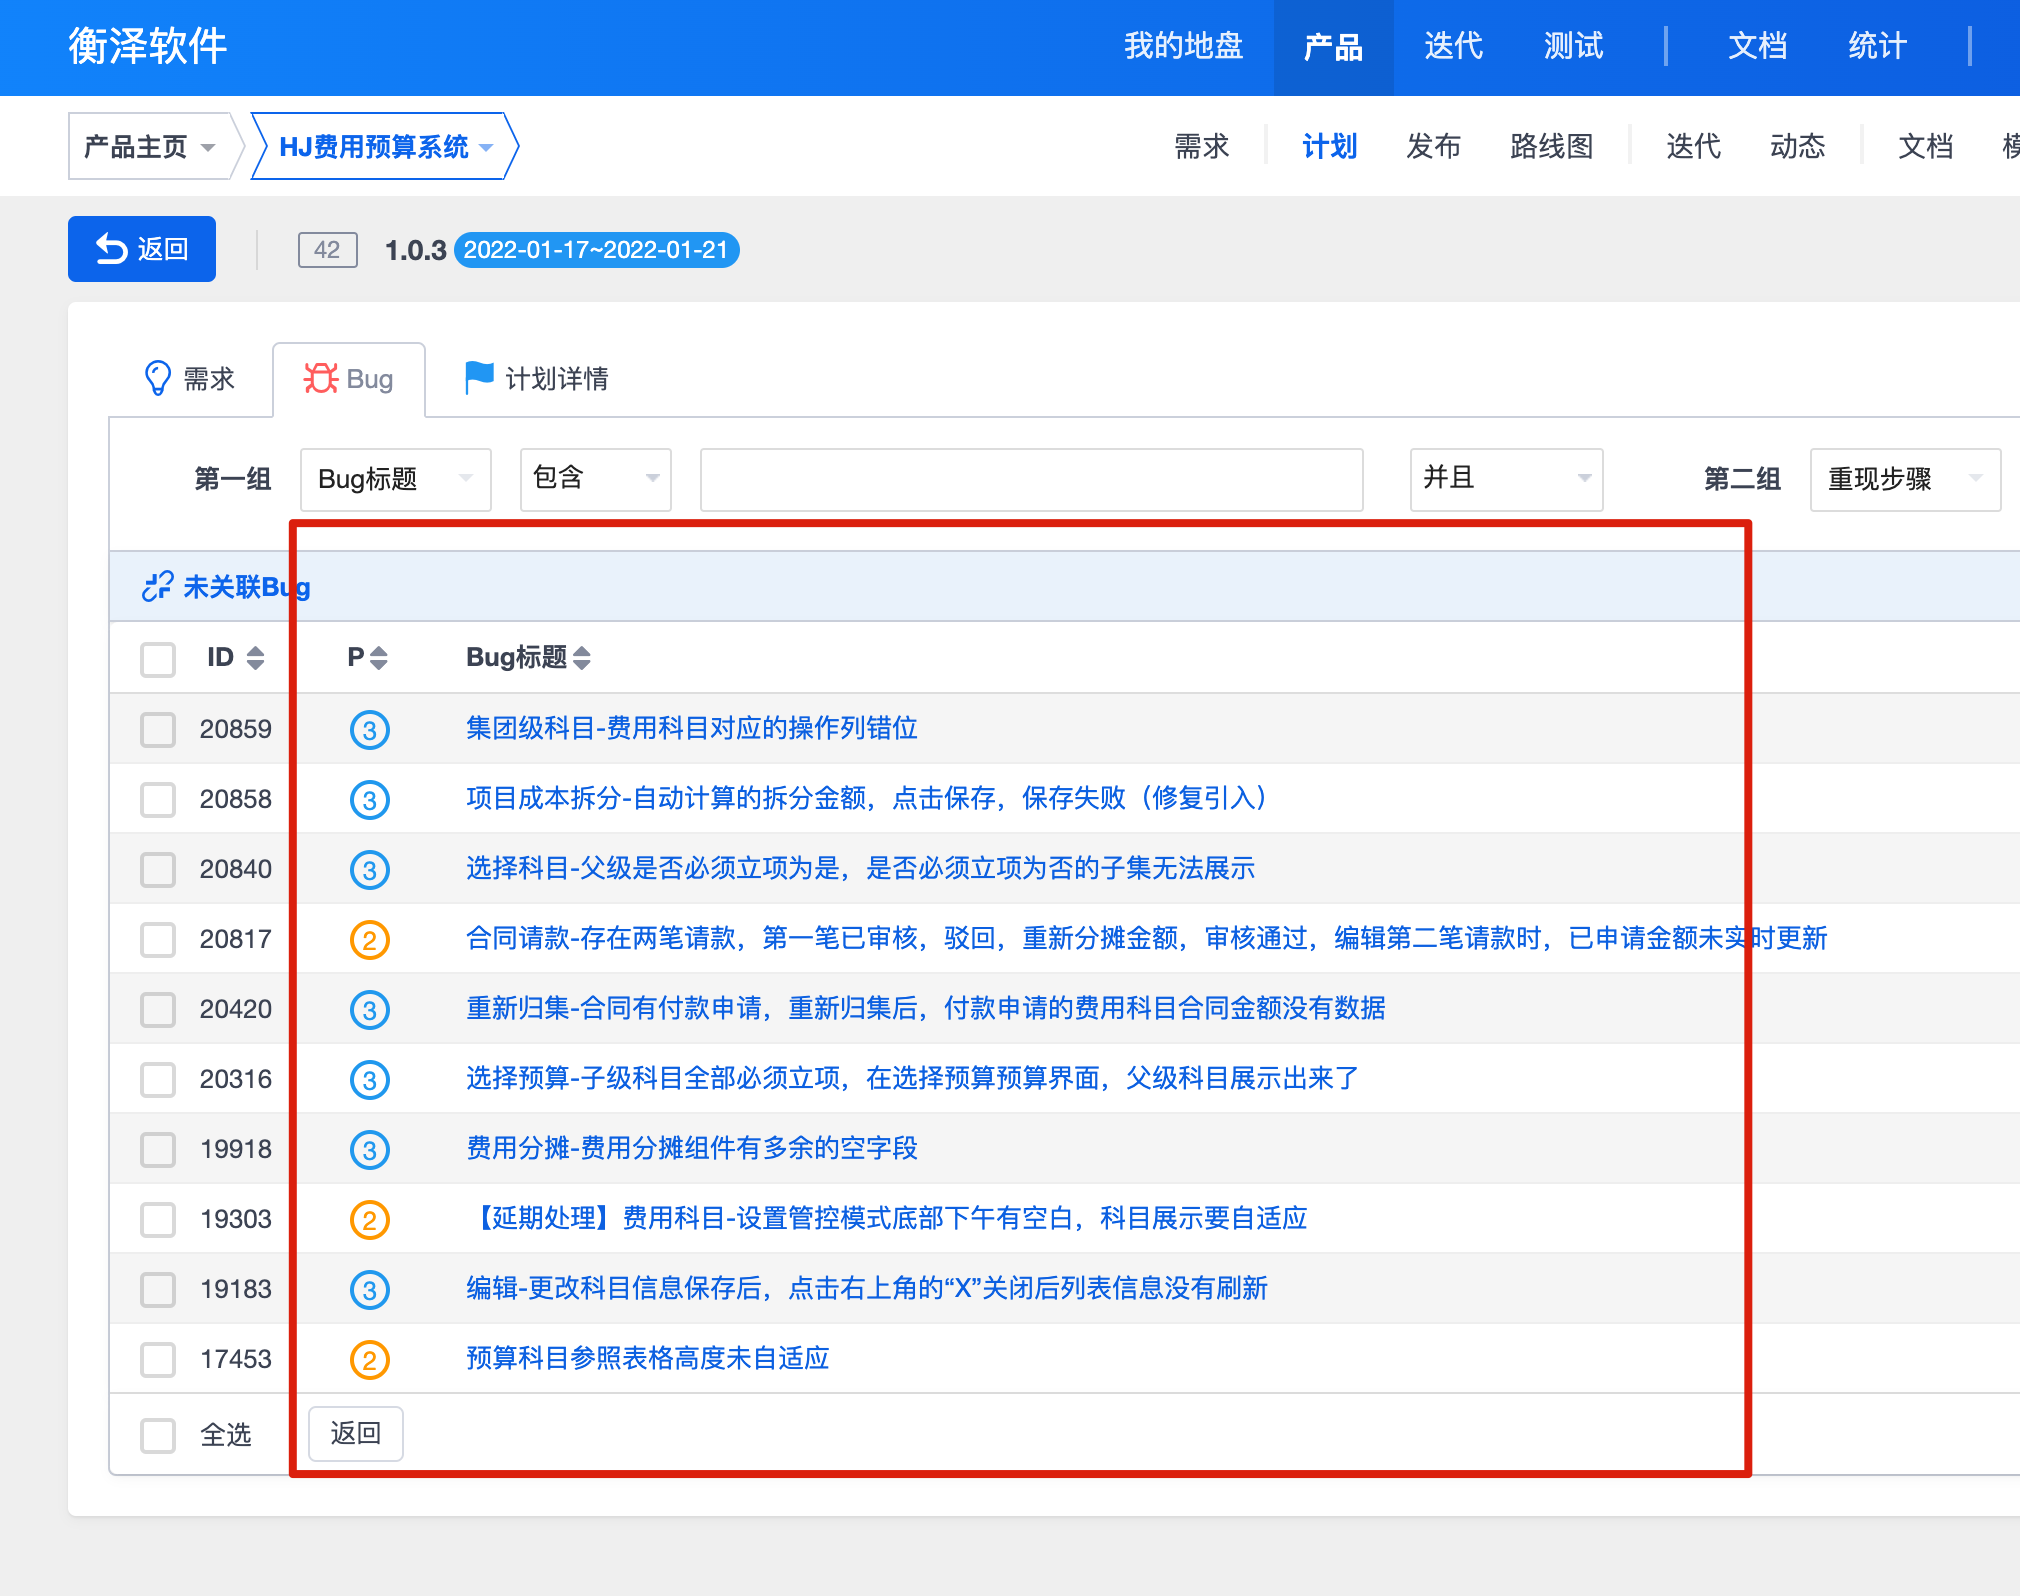Expand the 包含 operator dropdown
The width and height of the screenshot is (2020, 1596).
[x=595, y=479]
